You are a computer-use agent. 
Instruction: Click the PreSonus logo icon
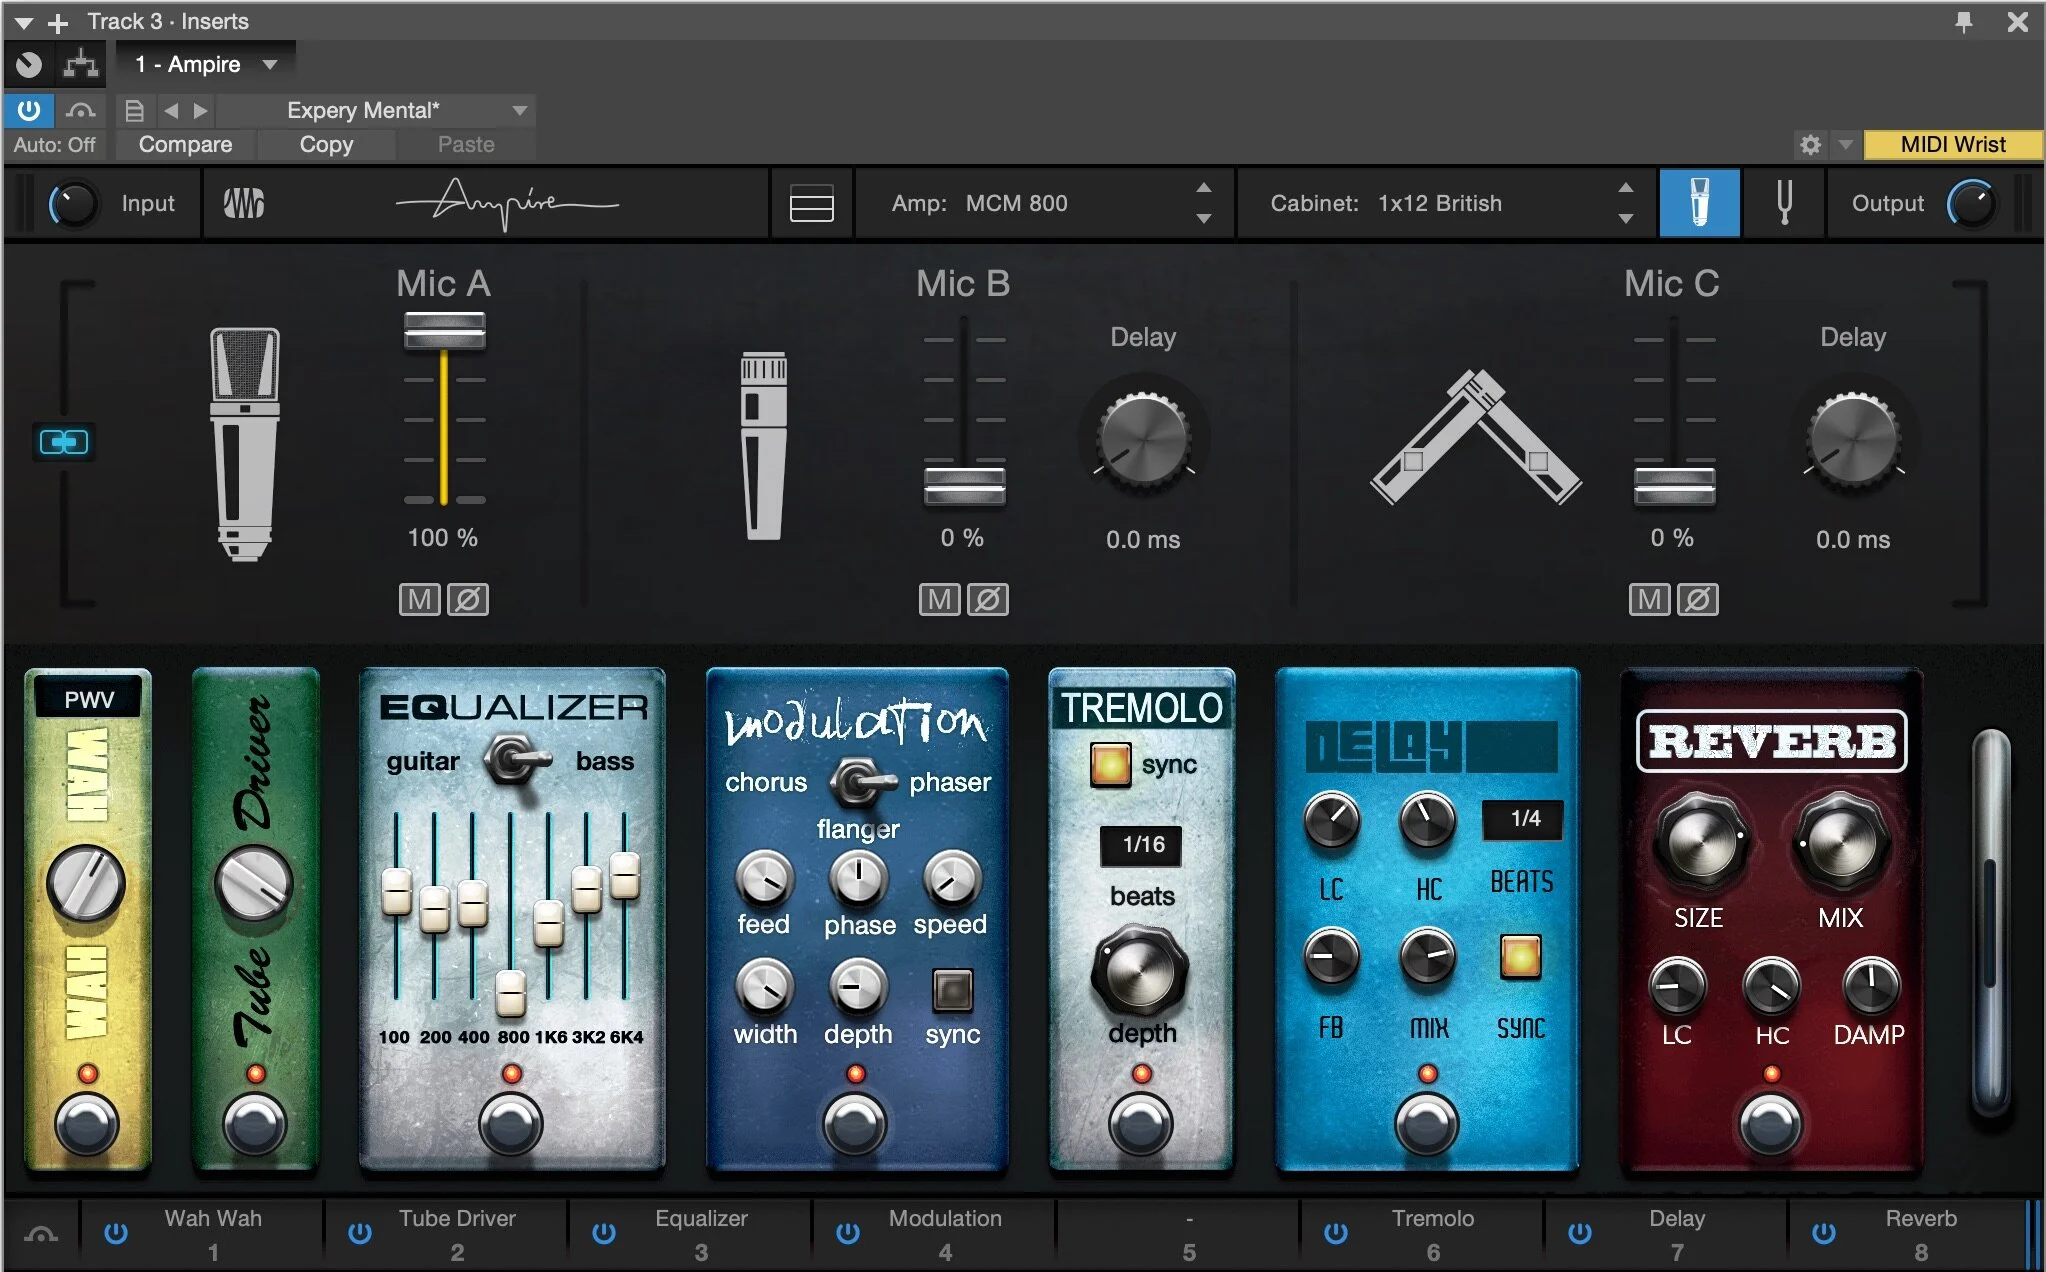(243, 203)
